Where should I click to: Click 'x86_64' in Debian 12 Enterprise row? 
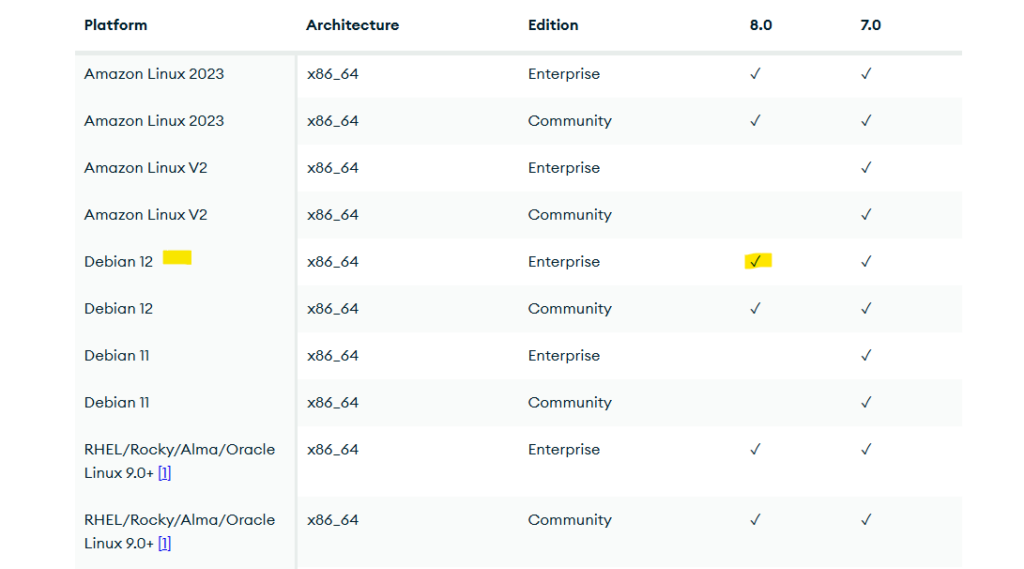[x=333, y=263]
